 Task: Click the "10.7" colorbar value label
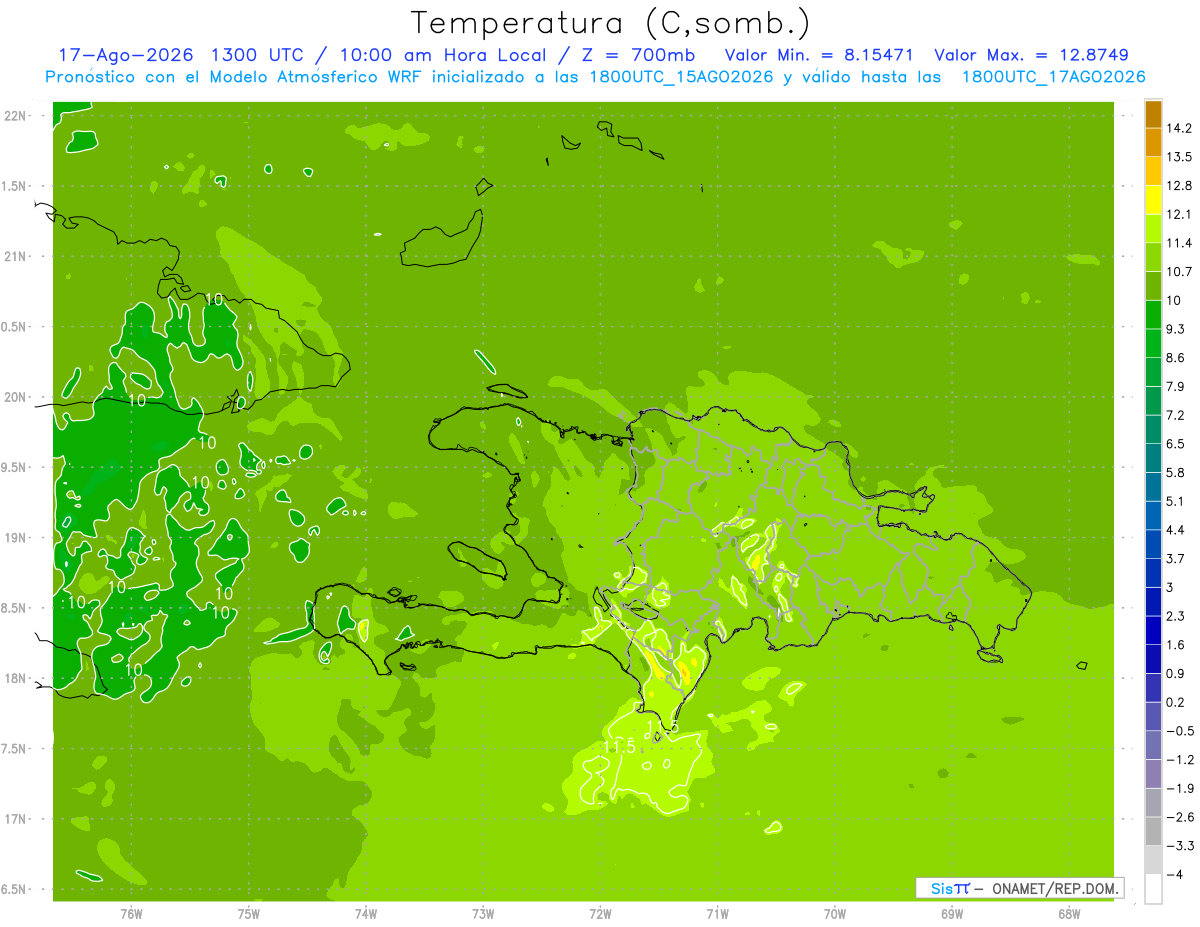1179,272
